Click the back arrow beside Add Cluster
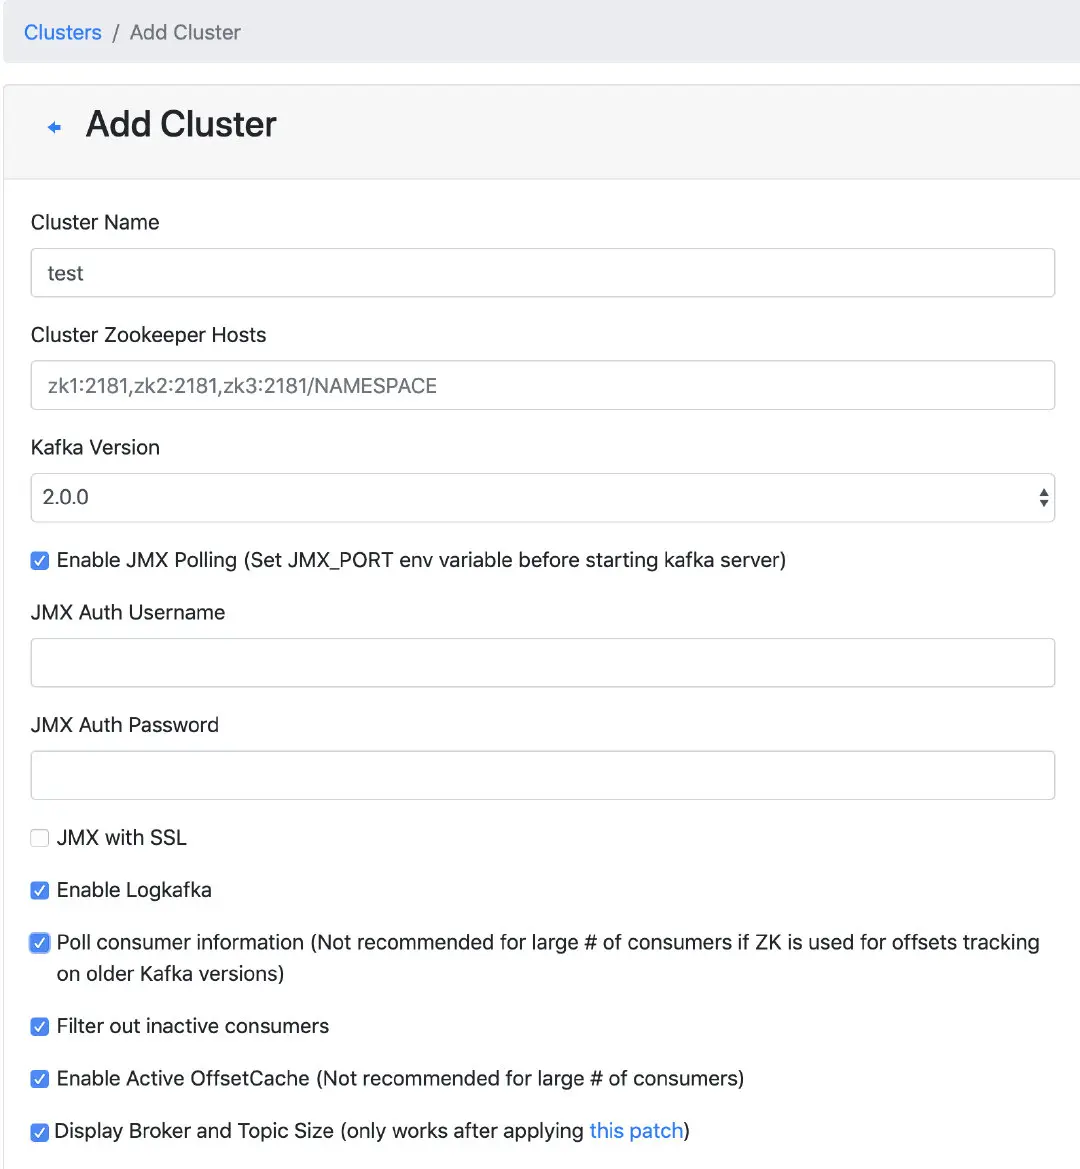1080x1169 pixels. coord(55,127)
